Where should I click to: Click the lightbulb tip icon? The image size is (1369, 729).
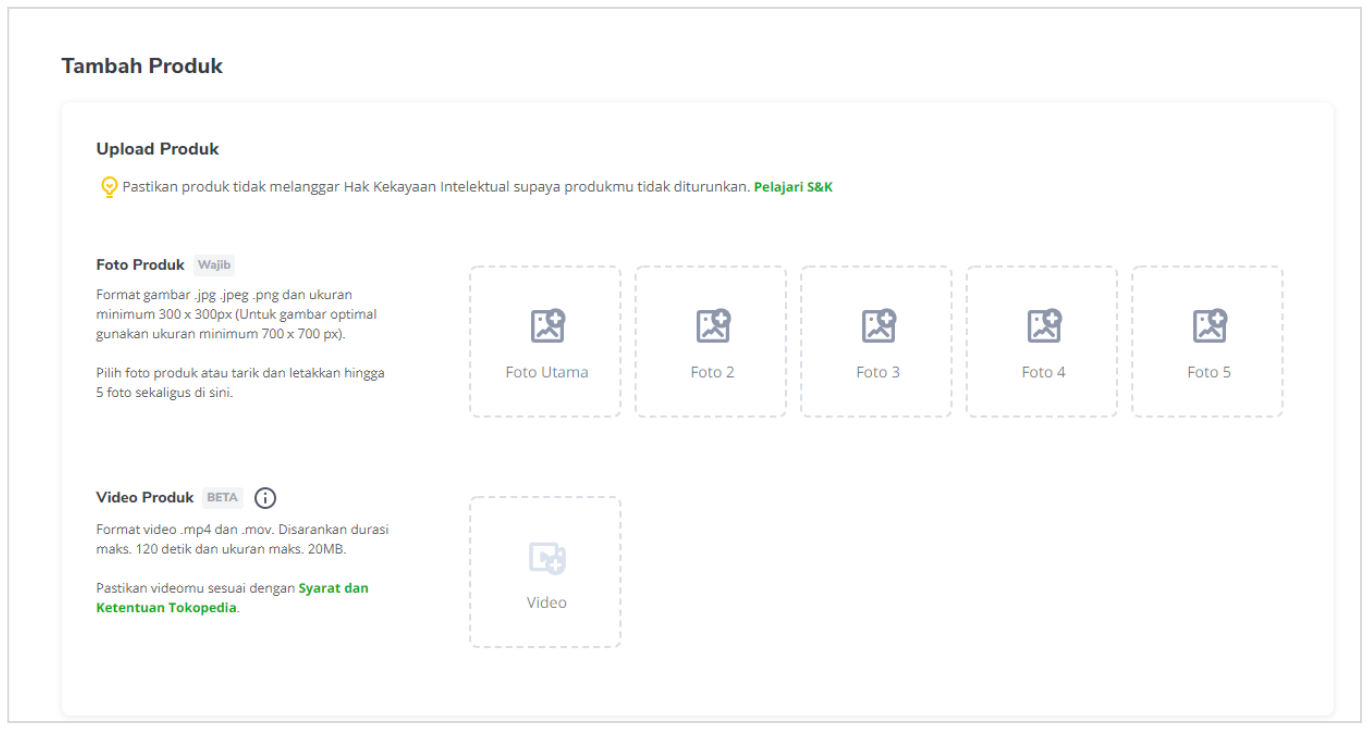pos(109,187)
